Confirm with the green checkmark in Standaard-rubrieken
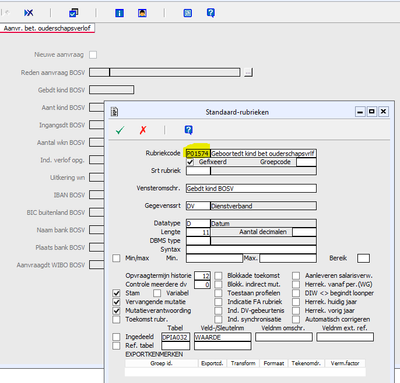400x383 pixels. coord(120,130)
